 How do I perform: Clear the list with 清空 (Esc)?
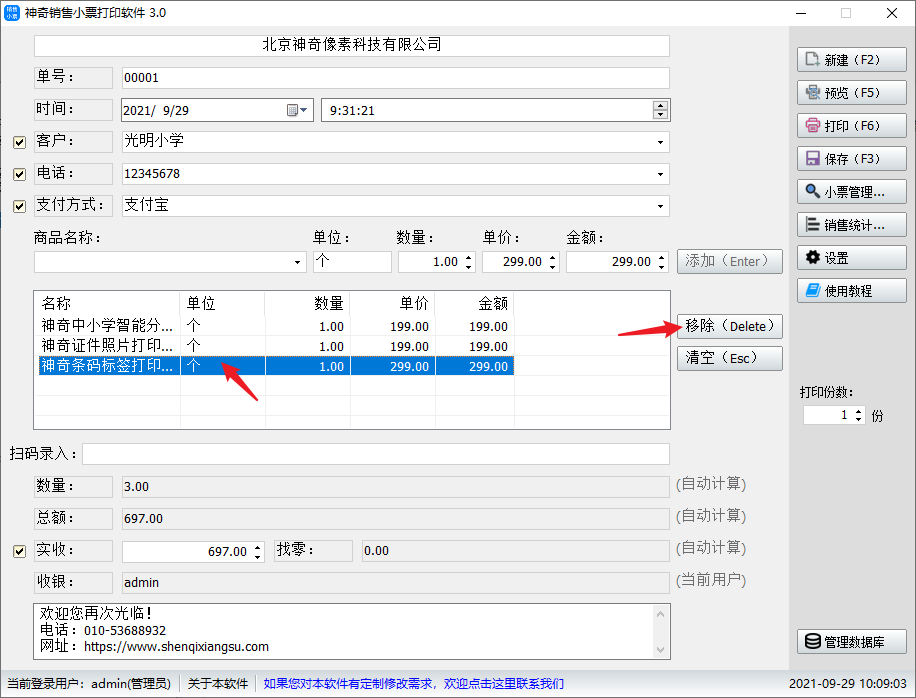coord(730,358)
